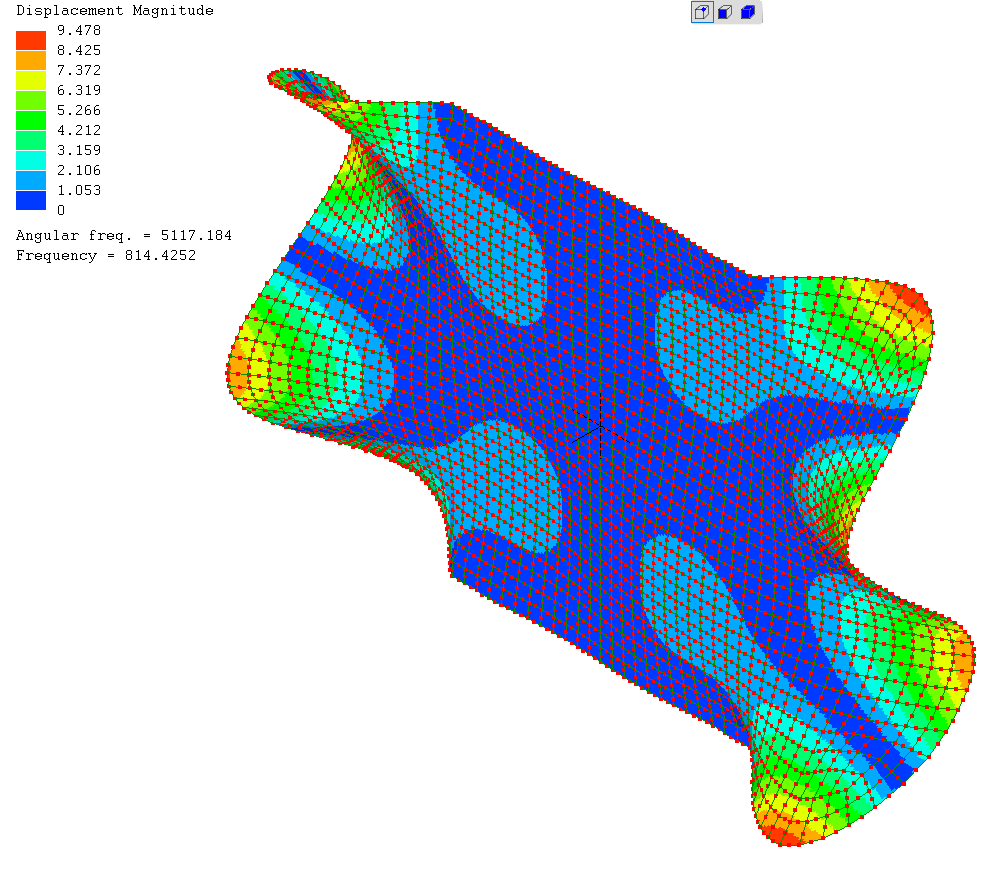
Task: Click the minimum value 0 label
Action: [x=61, y=210]
